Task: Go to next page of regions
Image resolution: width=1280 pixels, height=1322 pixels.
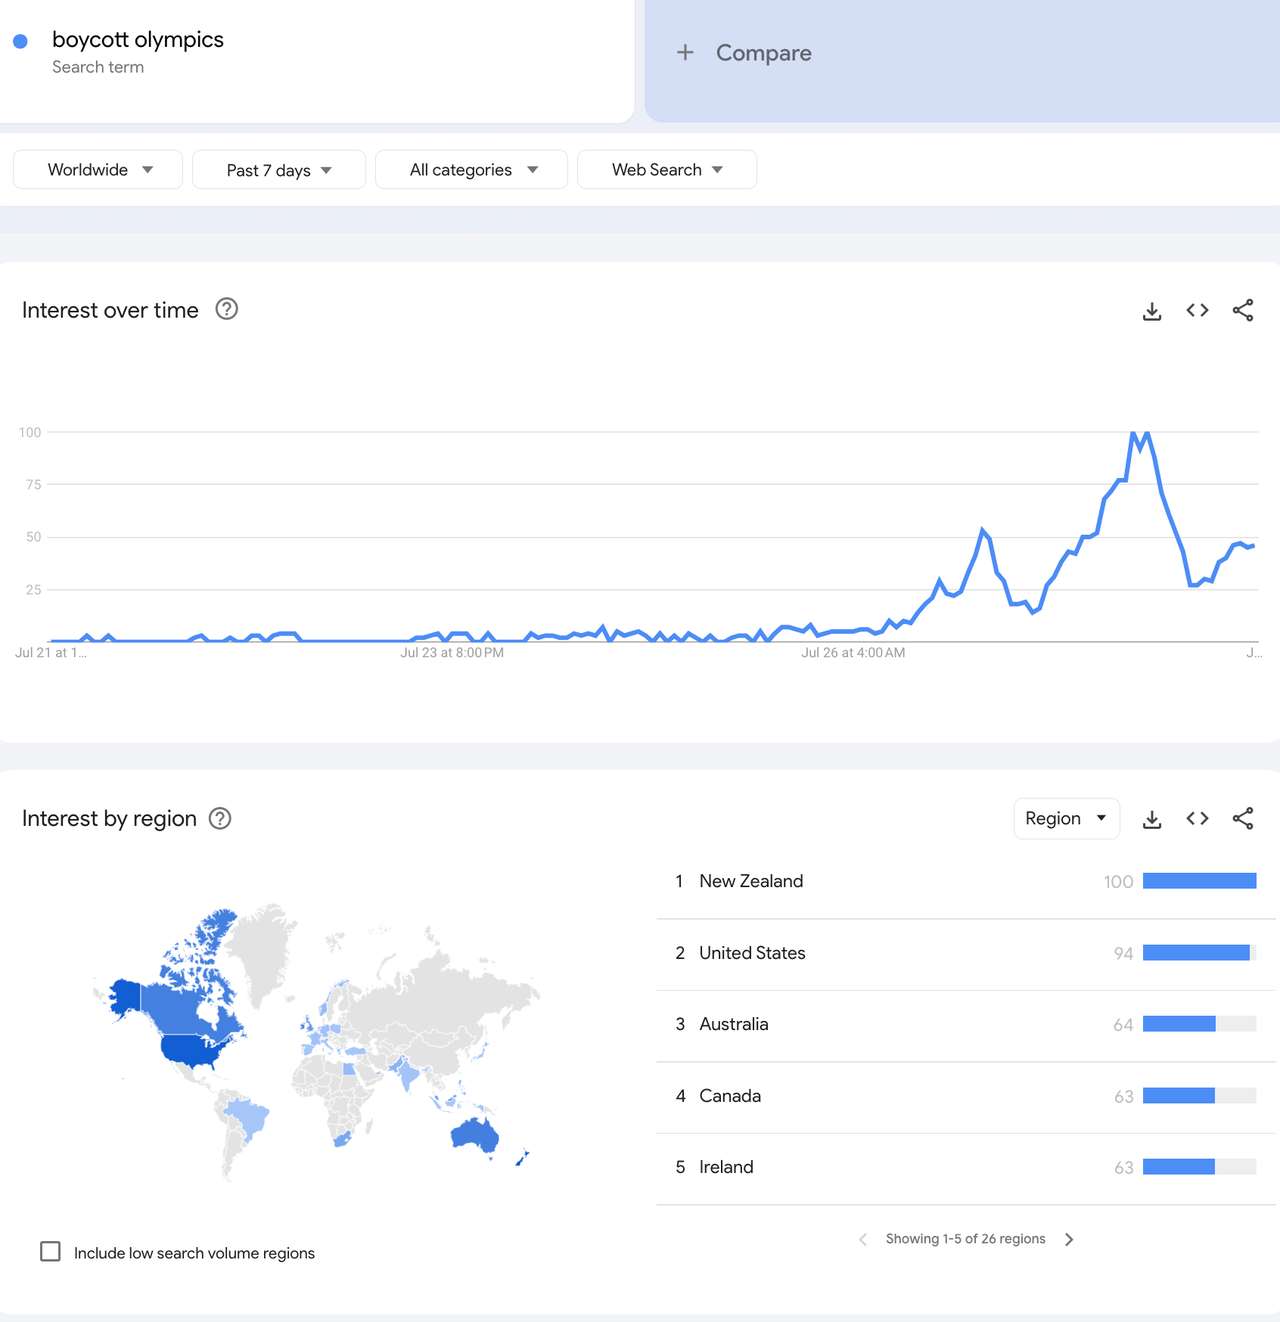Action: [1069, 1239]
